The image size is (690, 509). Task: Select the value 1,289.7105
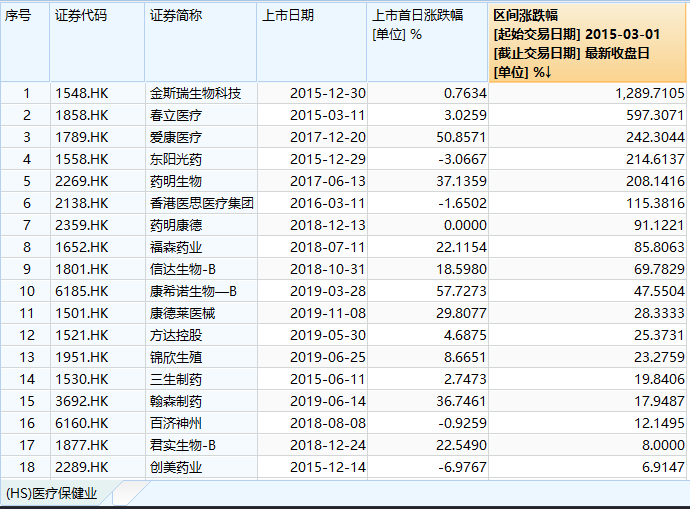coord(650,93)
